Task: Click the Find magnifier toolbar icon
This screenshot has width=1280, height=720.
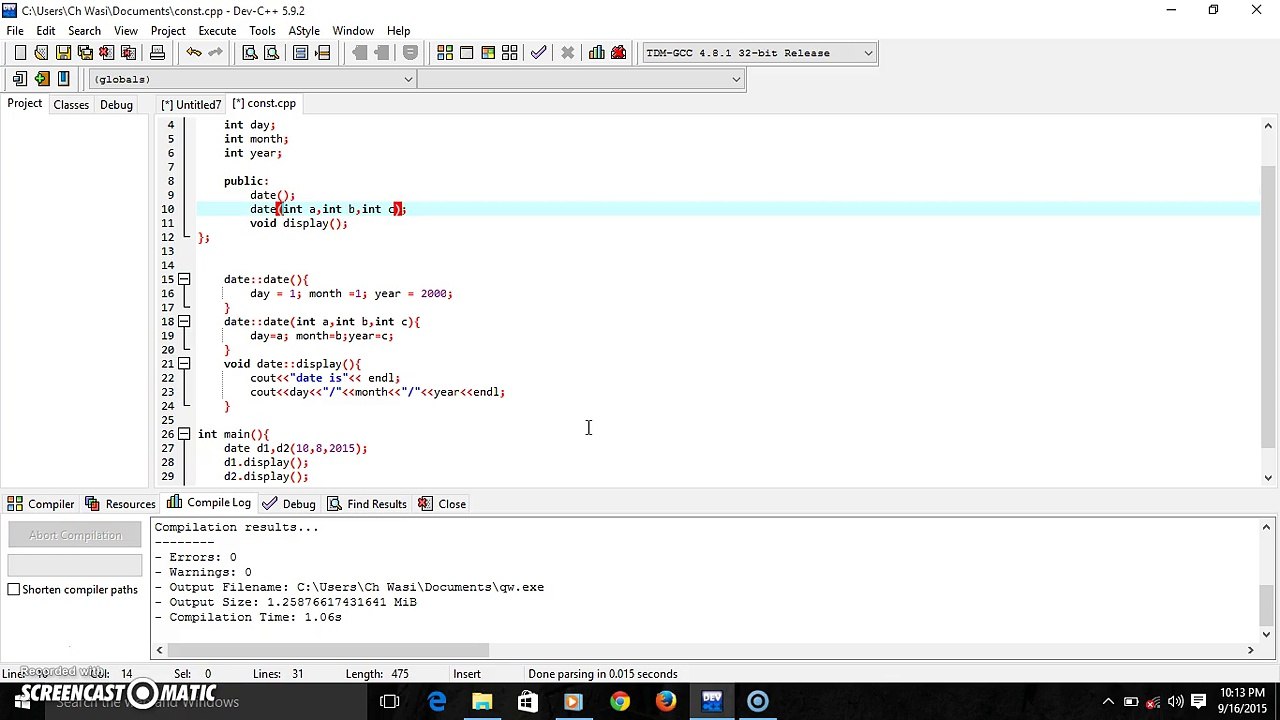Action: pos(250,53)
